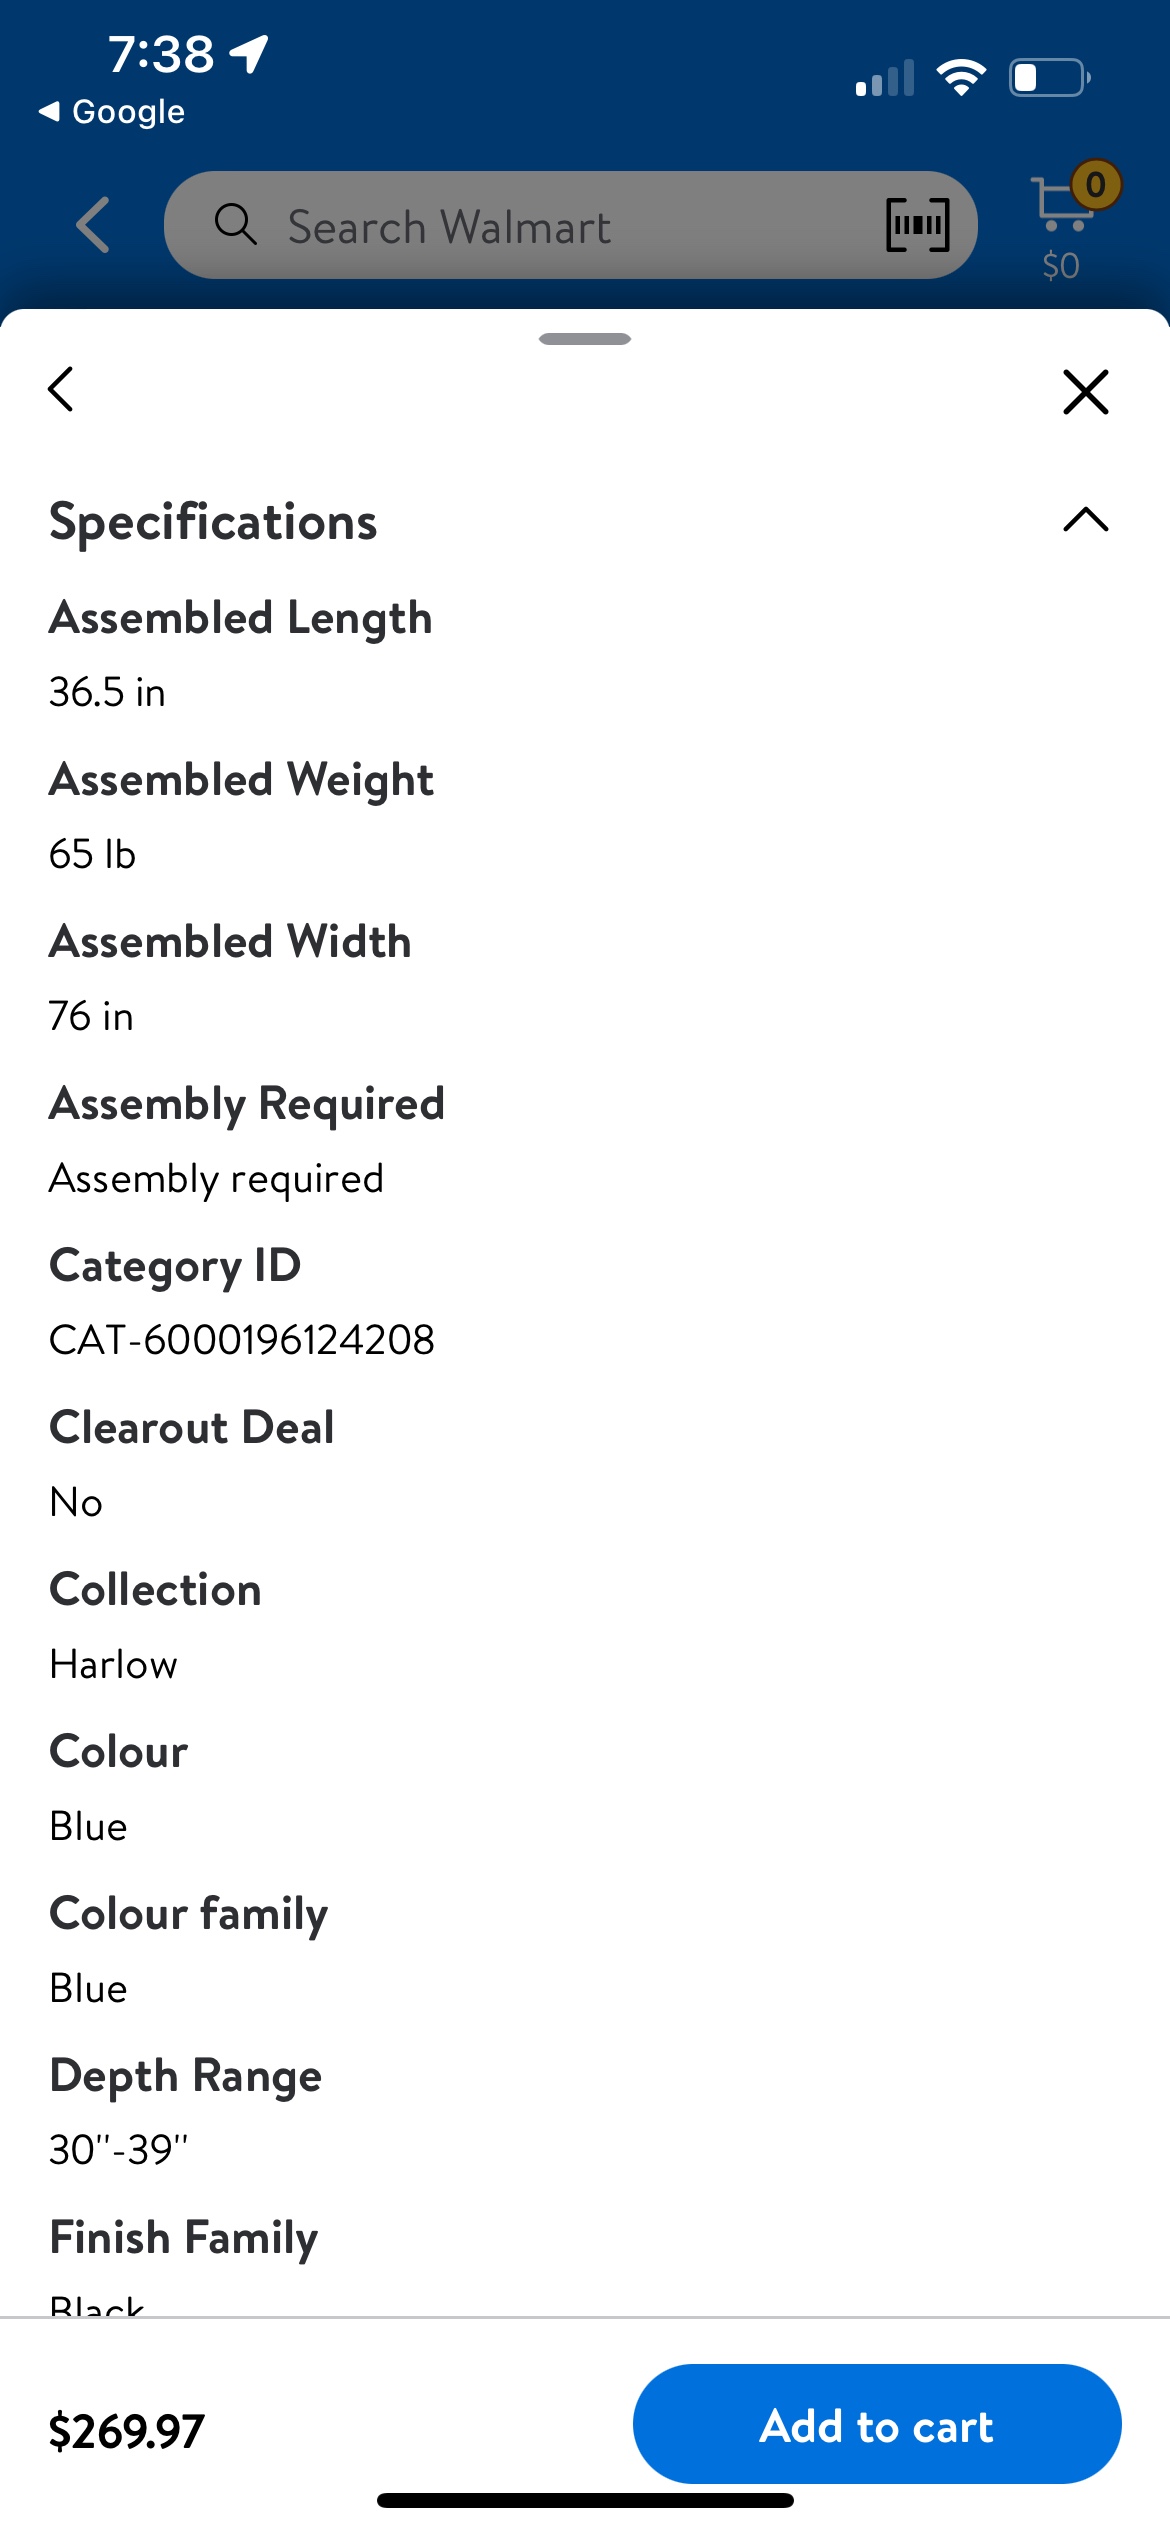This screenshot has width=1170, height=2532.
Task: Tap the home indicator bar
Action: [584, 2500]
